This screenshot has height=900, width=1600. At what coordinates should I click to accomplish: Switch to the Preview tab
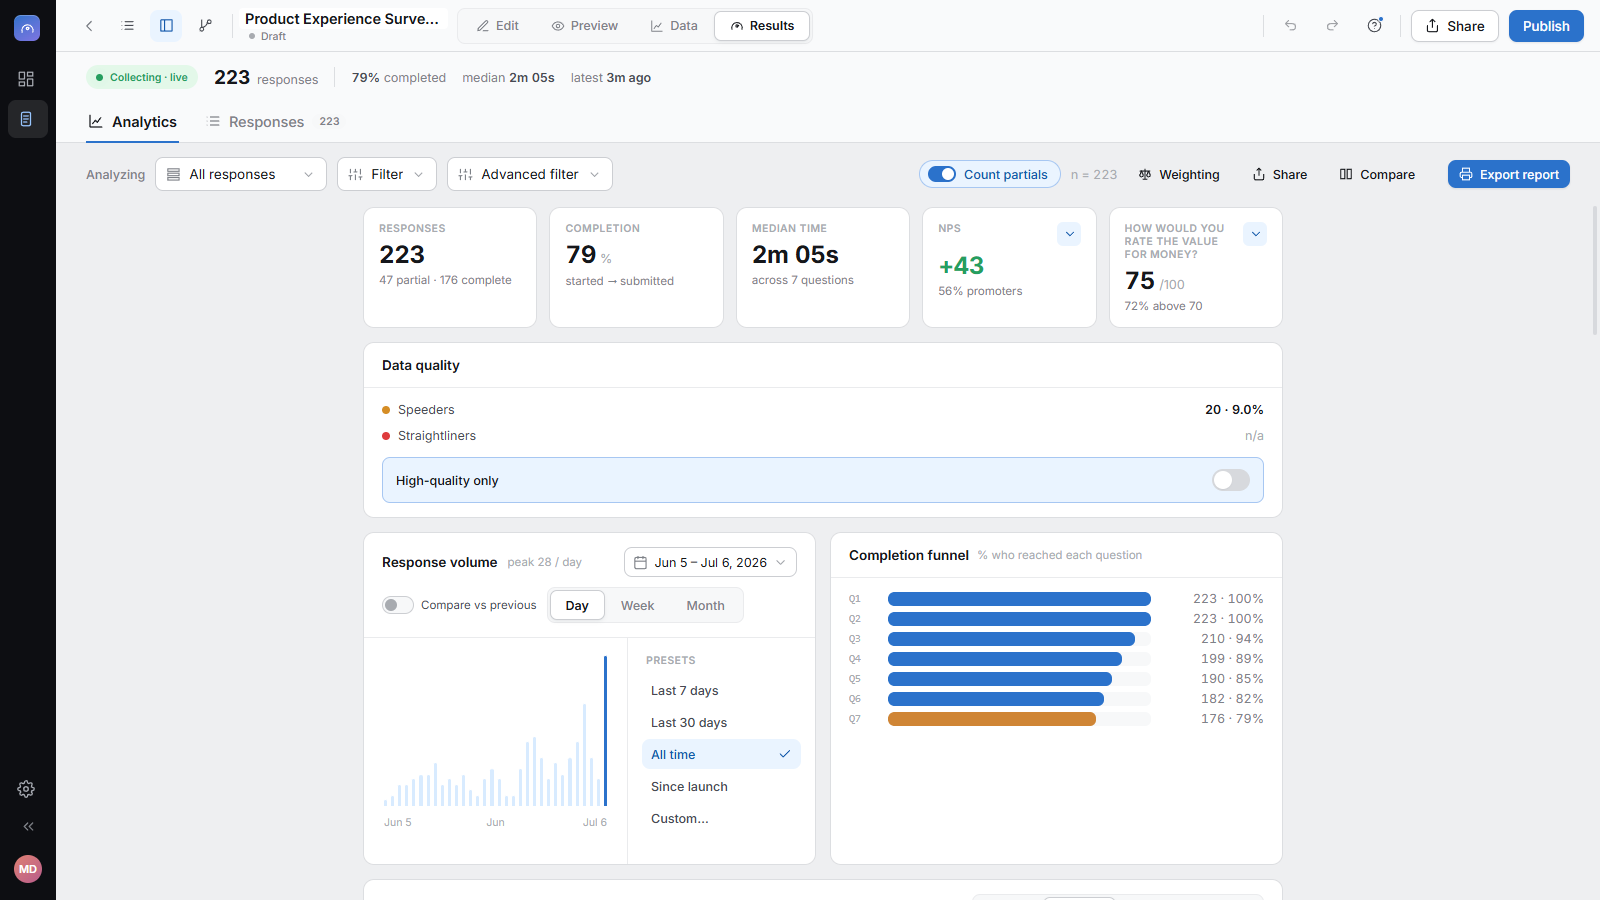[x=585, y=26]
